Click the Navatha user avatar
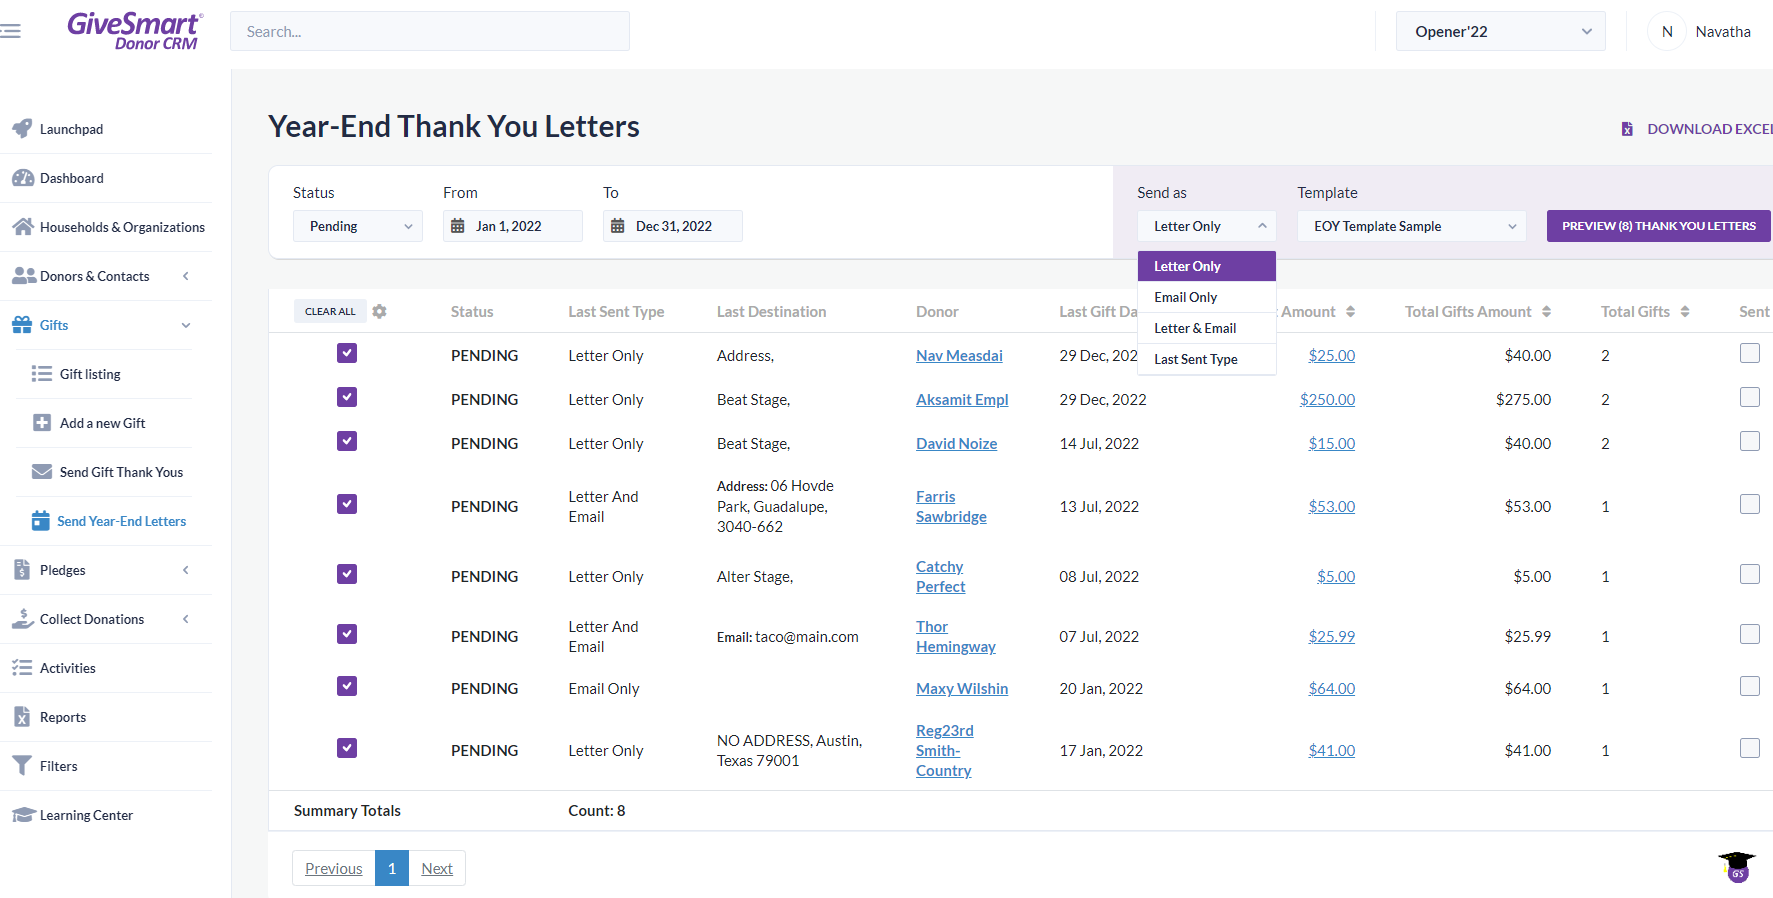 [1667, 32]
